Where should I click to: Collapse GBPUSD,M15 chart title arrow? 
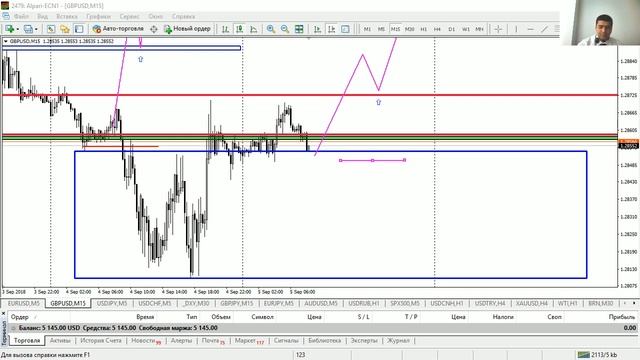point(5,41)
